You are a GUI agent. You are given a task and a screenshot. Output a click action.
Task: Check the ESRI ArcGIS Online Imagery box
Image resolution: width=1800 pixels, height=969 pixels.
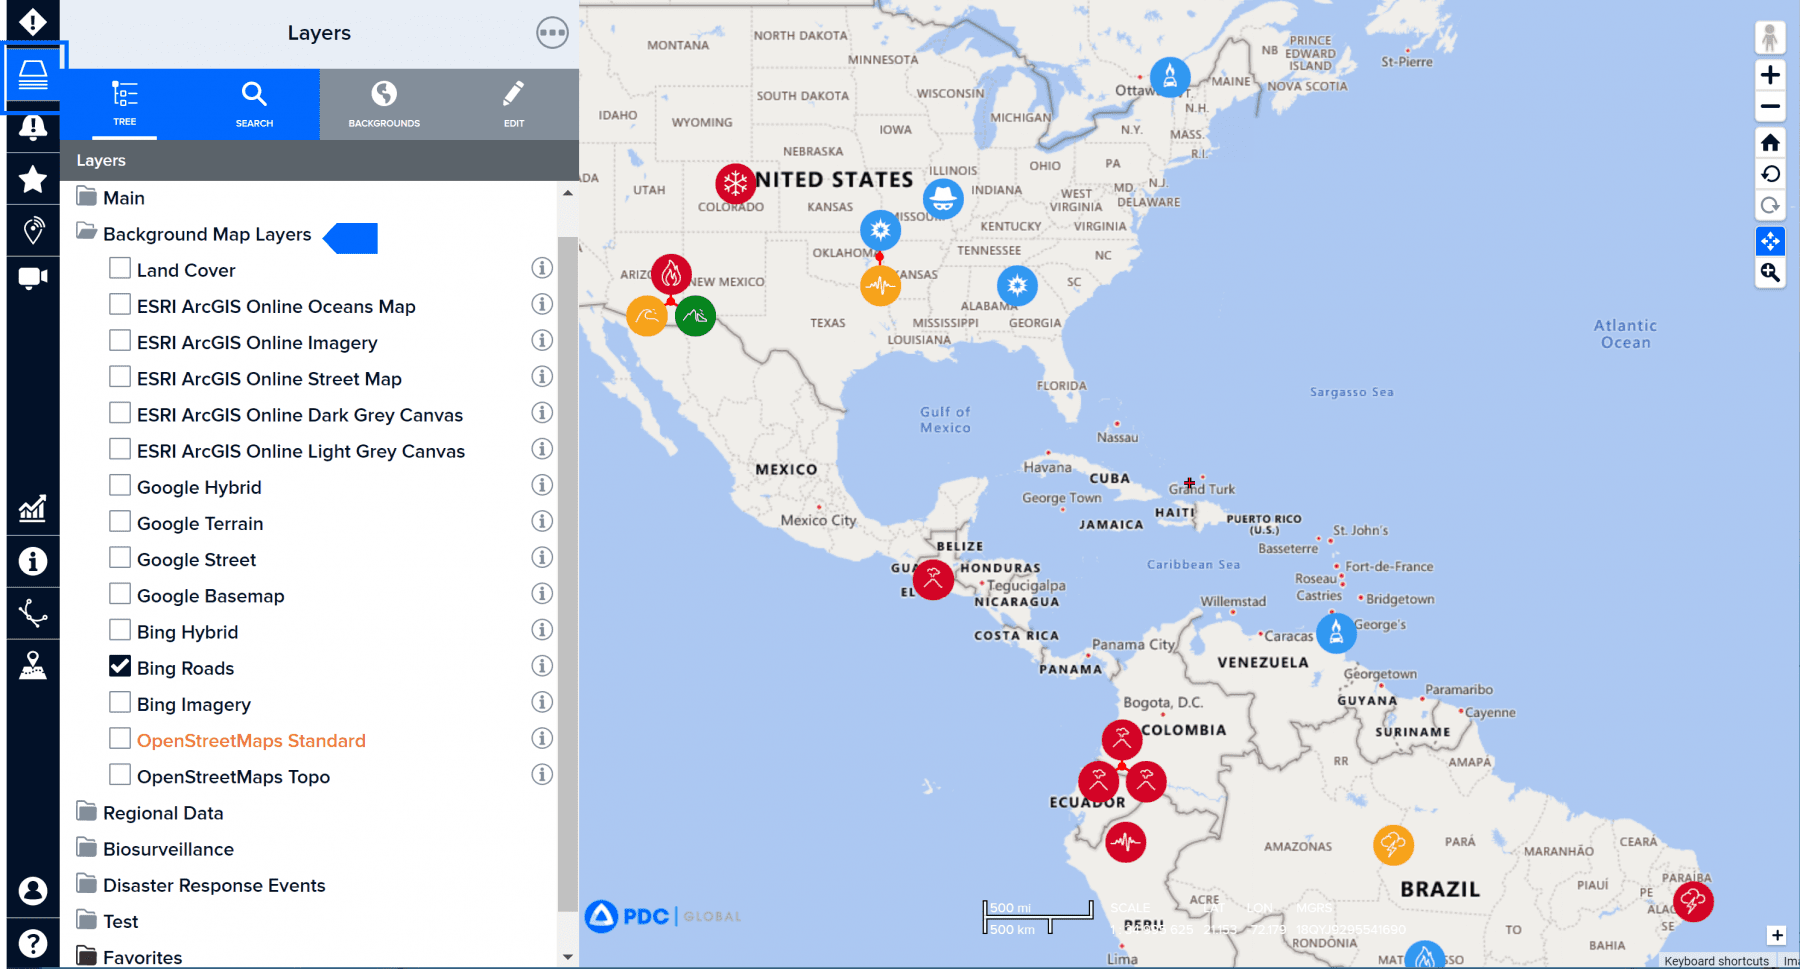pos(120,341)
